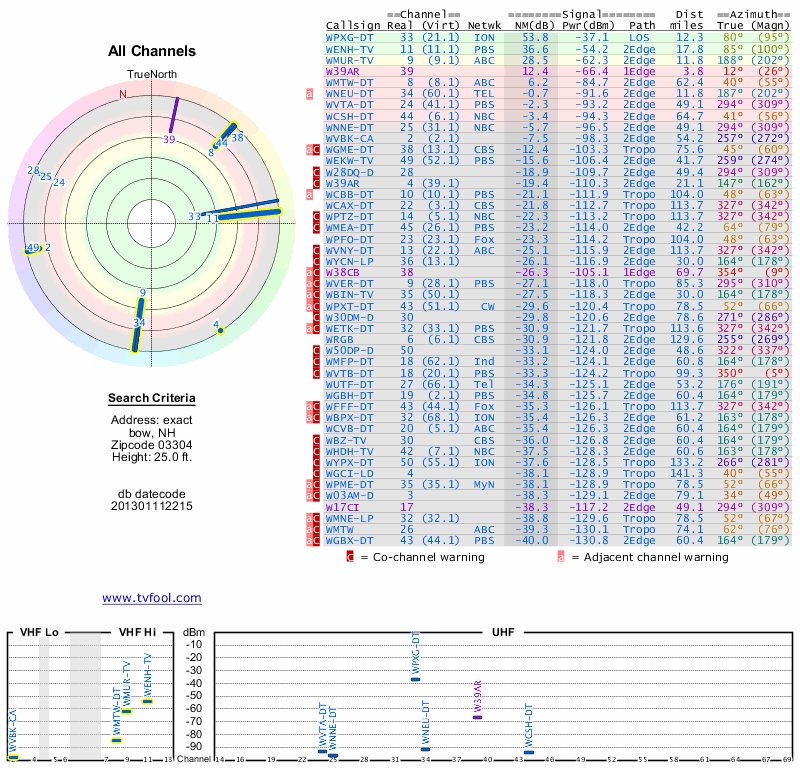
Task: Click the adjacent warning icon beside WNEU-DT
Action: point(309,93)
